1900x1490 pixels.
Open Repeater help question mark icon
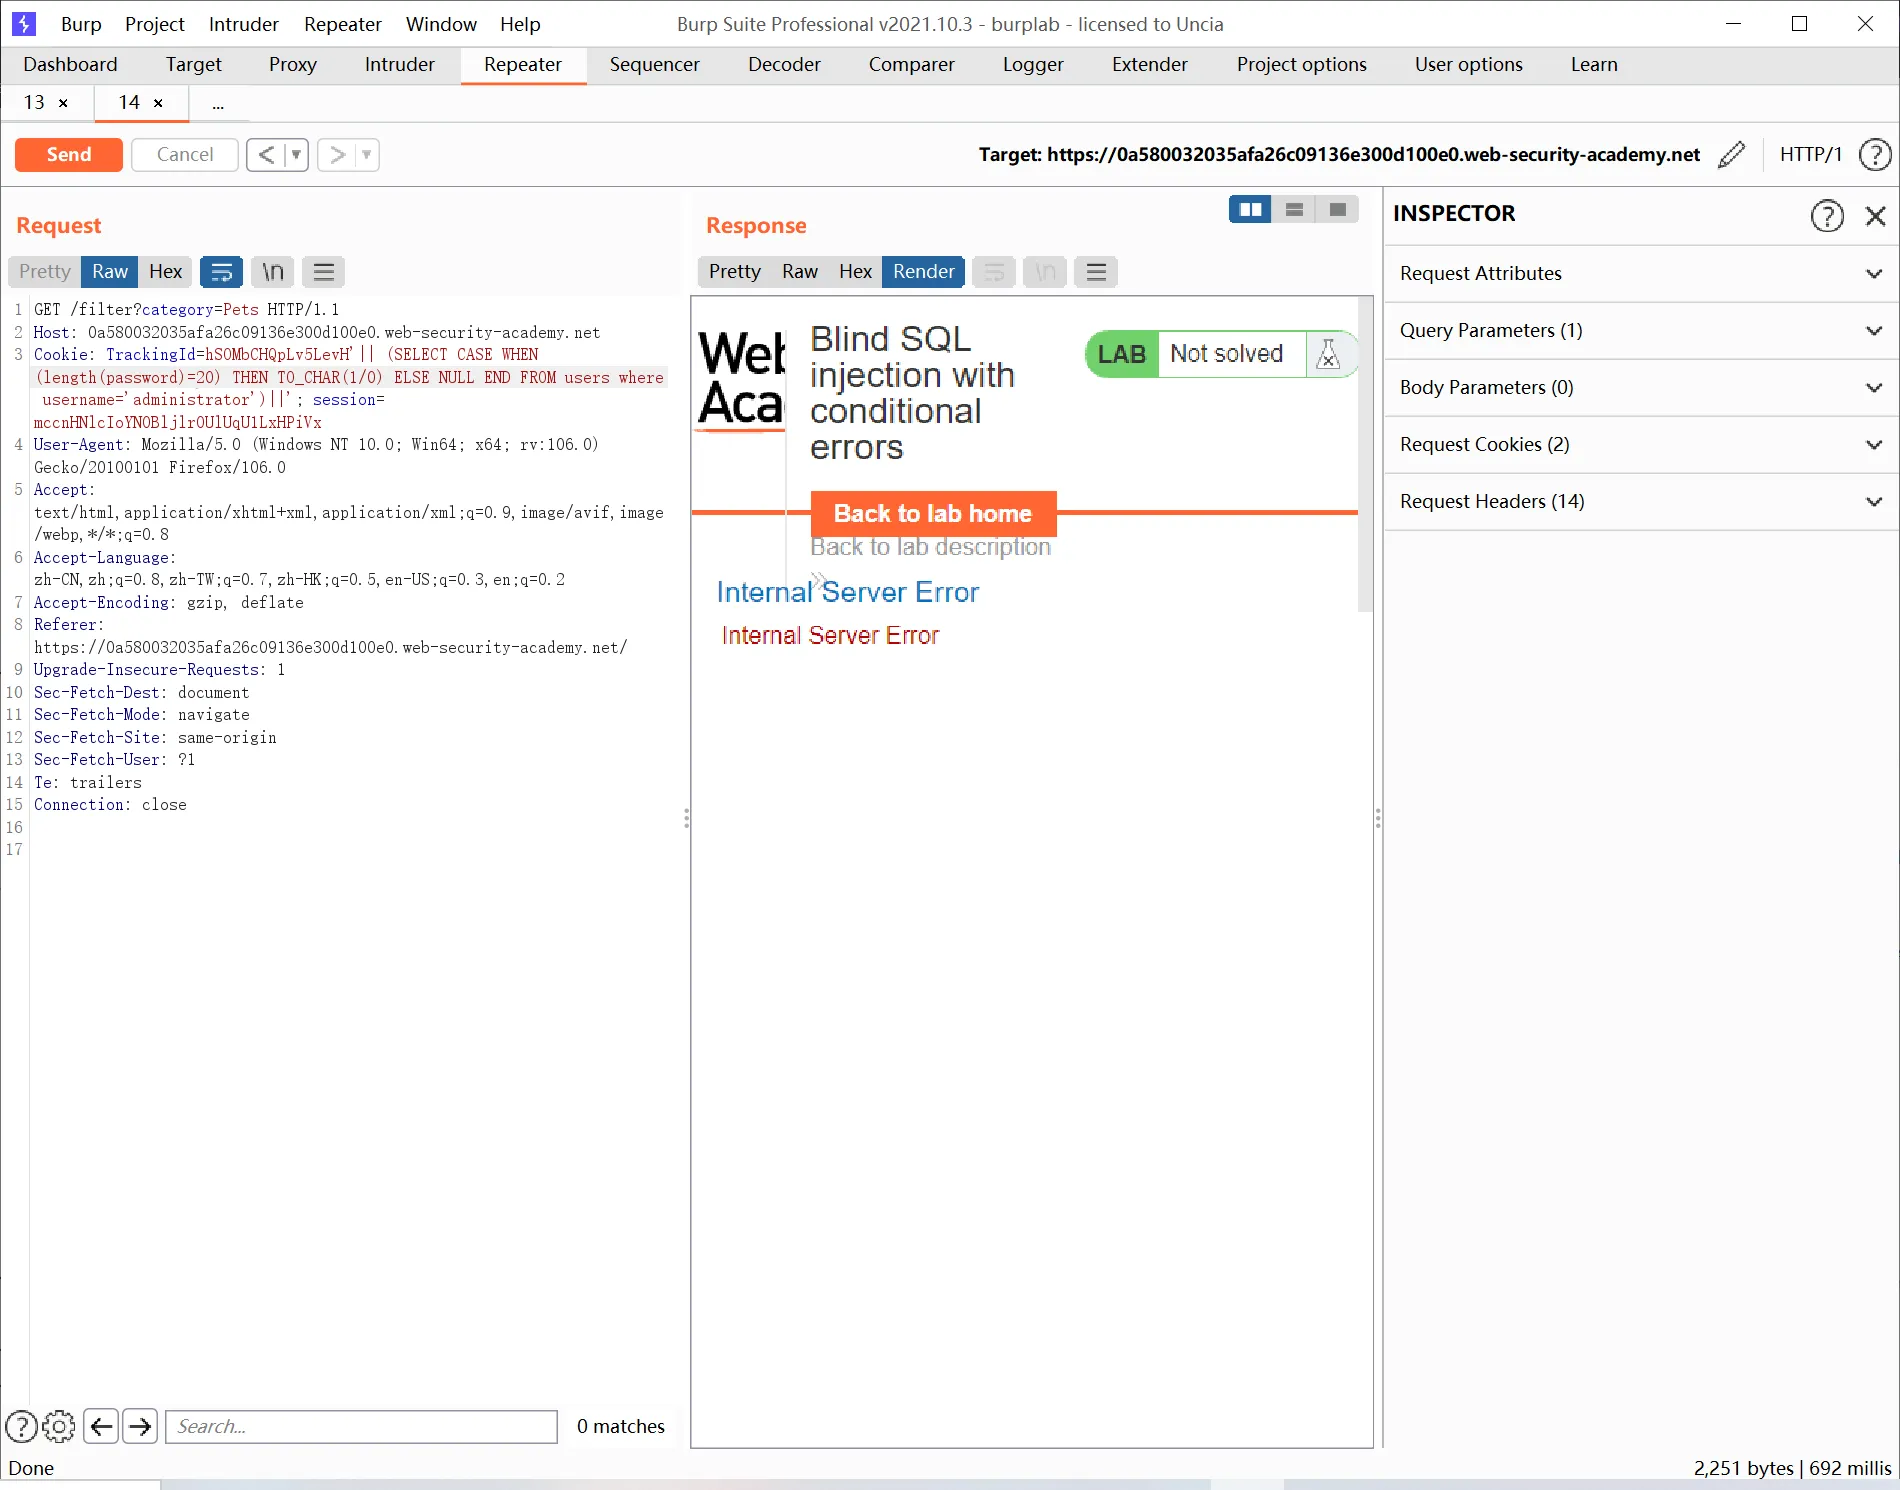click(x=1875, y=154)
